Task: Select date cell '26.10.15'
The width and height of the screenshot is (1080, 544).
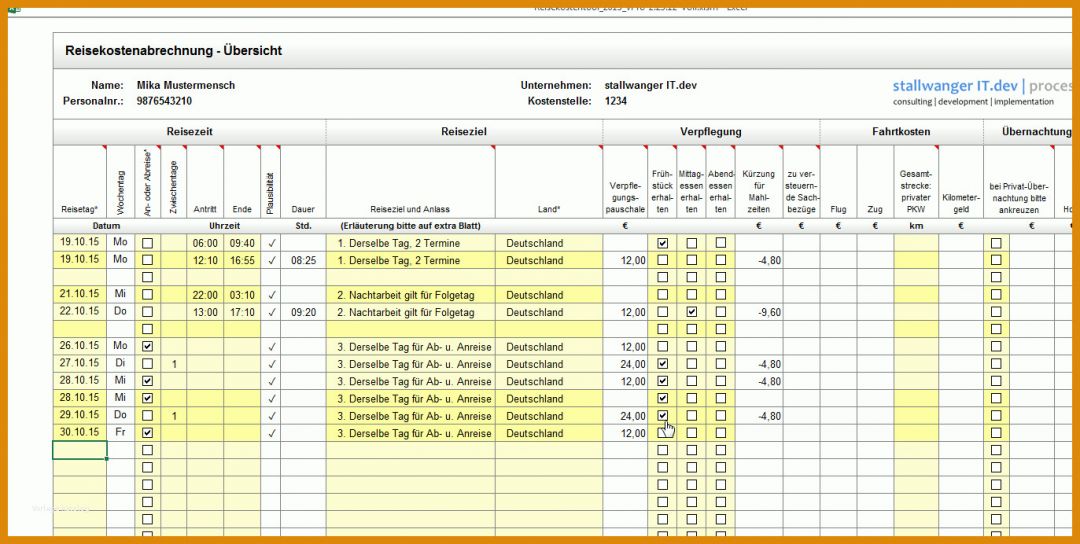Action: tap(80, 346)
